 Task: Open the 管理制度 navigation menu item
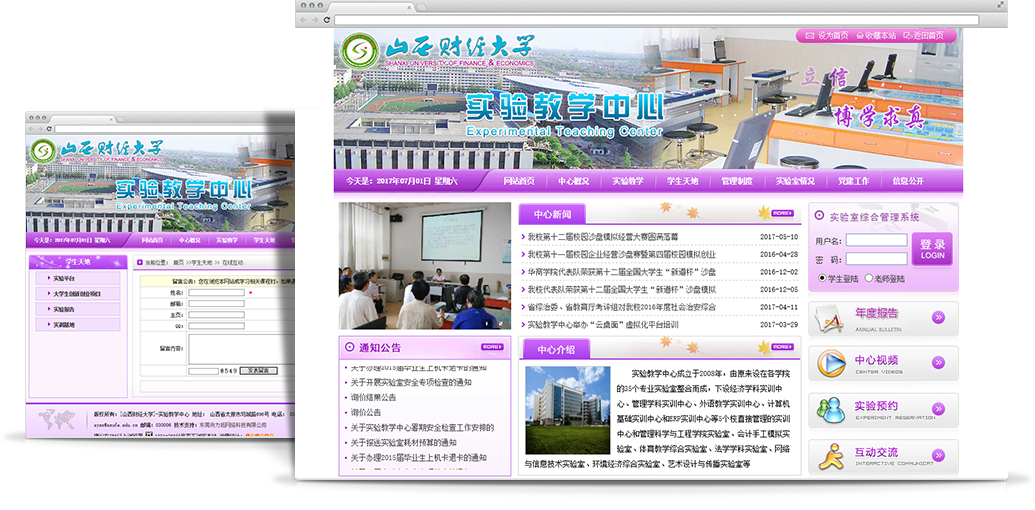[737, 181]
